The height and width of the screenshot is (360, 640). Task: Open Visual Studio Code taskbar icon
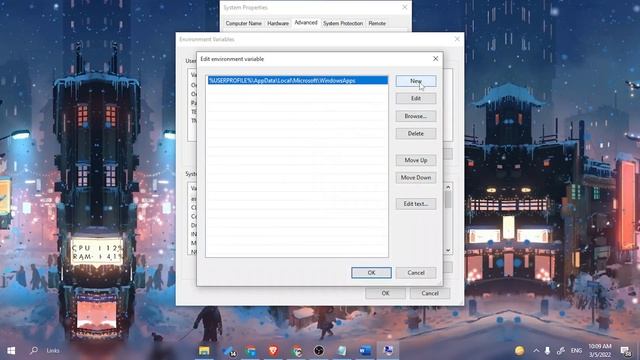point(229,351)
